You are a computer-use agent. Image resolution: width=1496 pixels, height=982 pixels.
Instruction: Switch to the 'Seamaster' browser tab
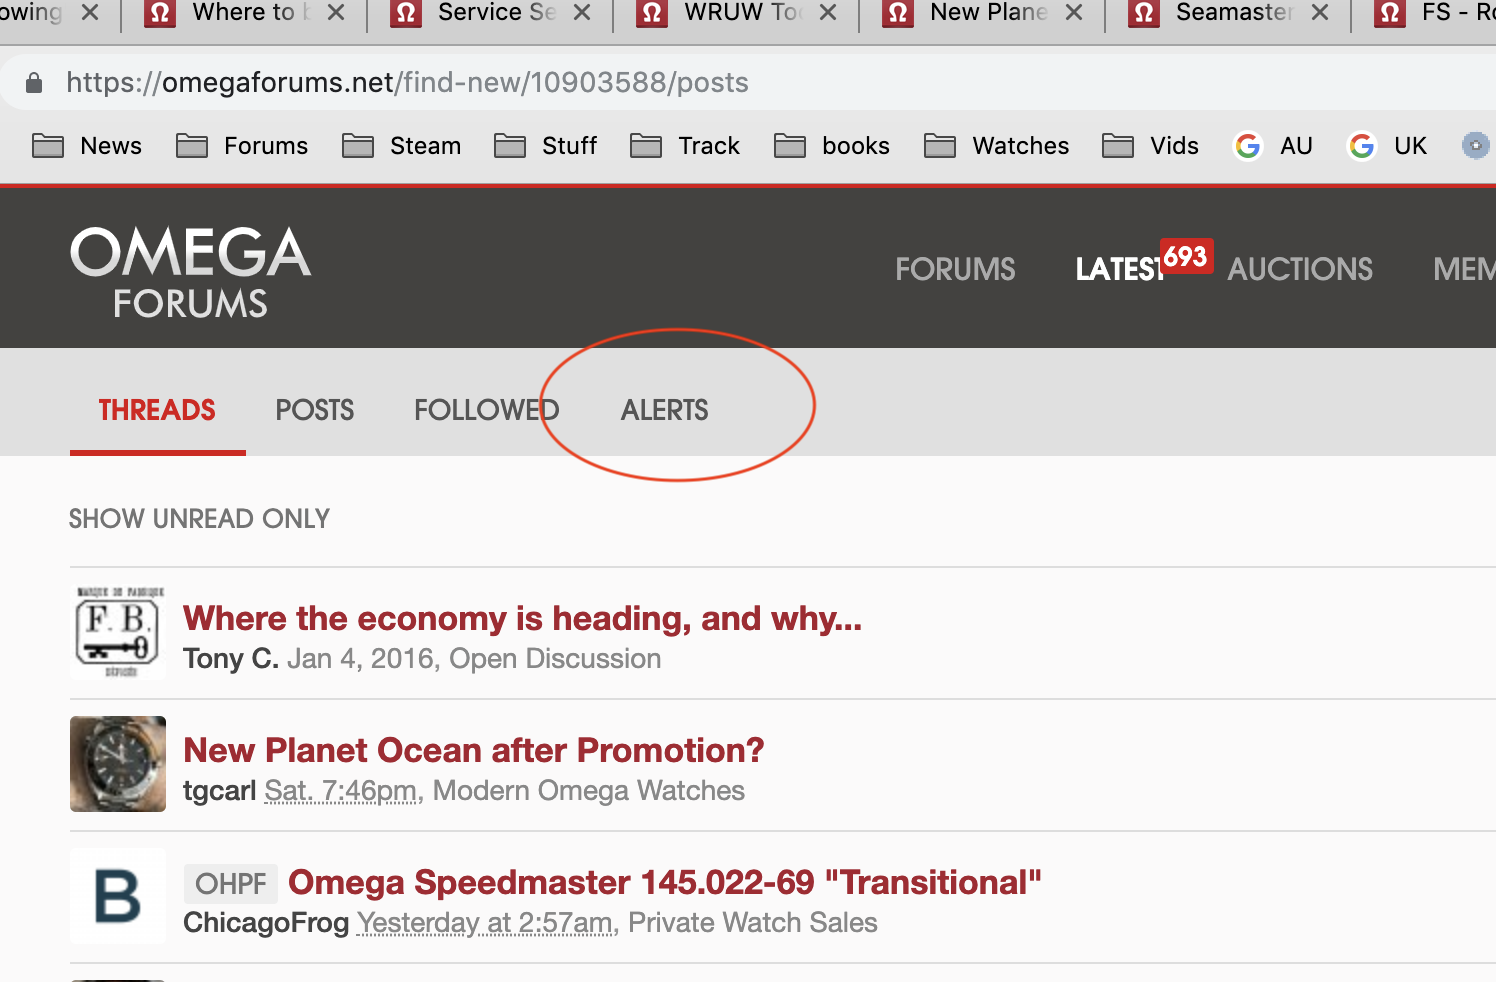1232,13
